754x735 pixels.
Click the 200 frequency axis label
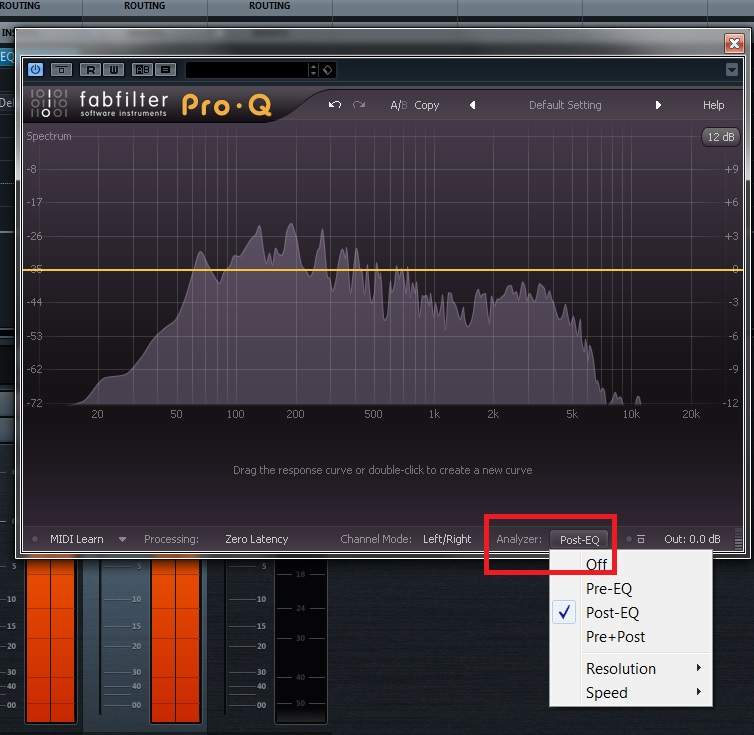(295, 414)
